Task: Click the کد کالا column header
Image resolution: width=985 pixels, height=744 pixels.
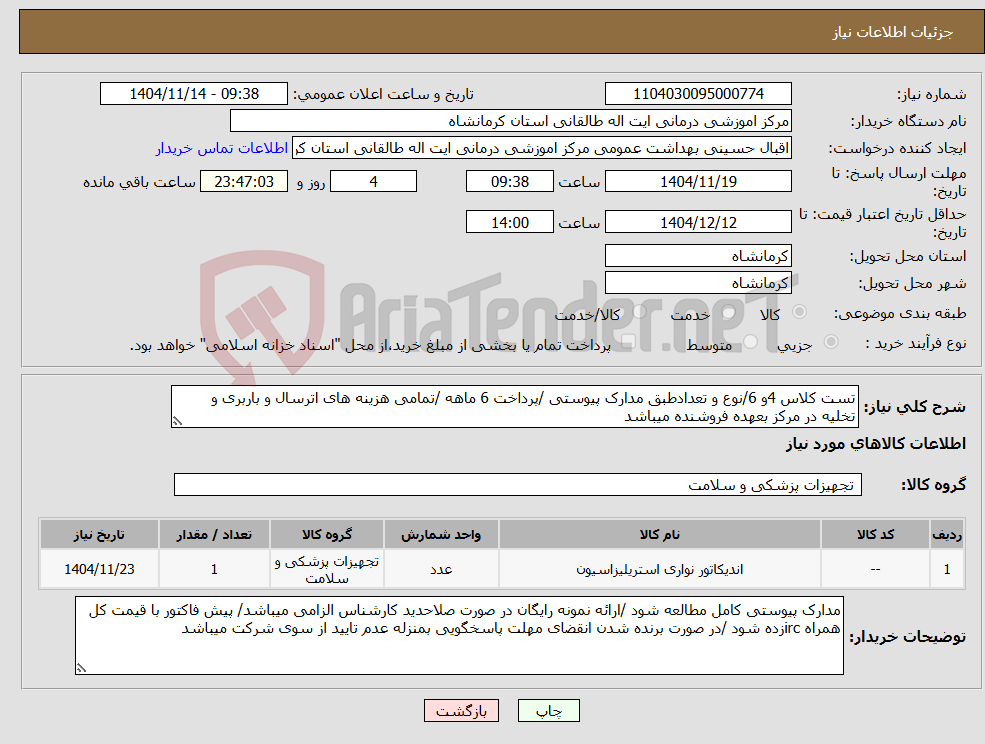Action: click(875, 535)
